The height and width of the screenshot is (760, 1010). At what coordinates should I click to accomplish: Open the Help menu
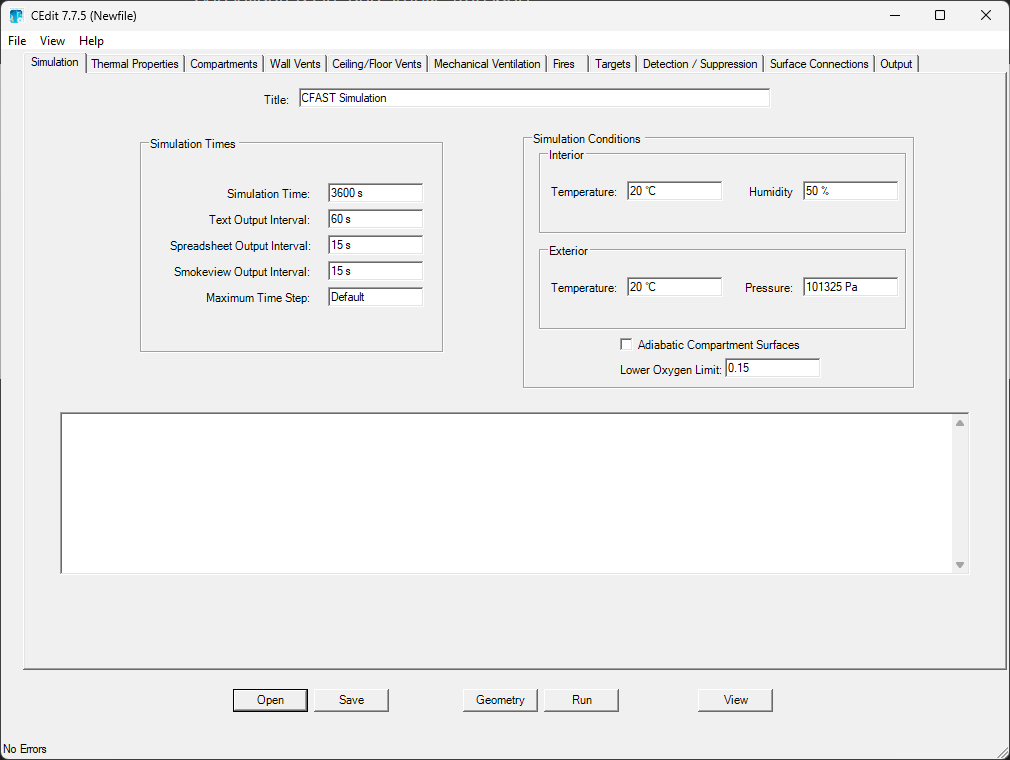[91, 41]
